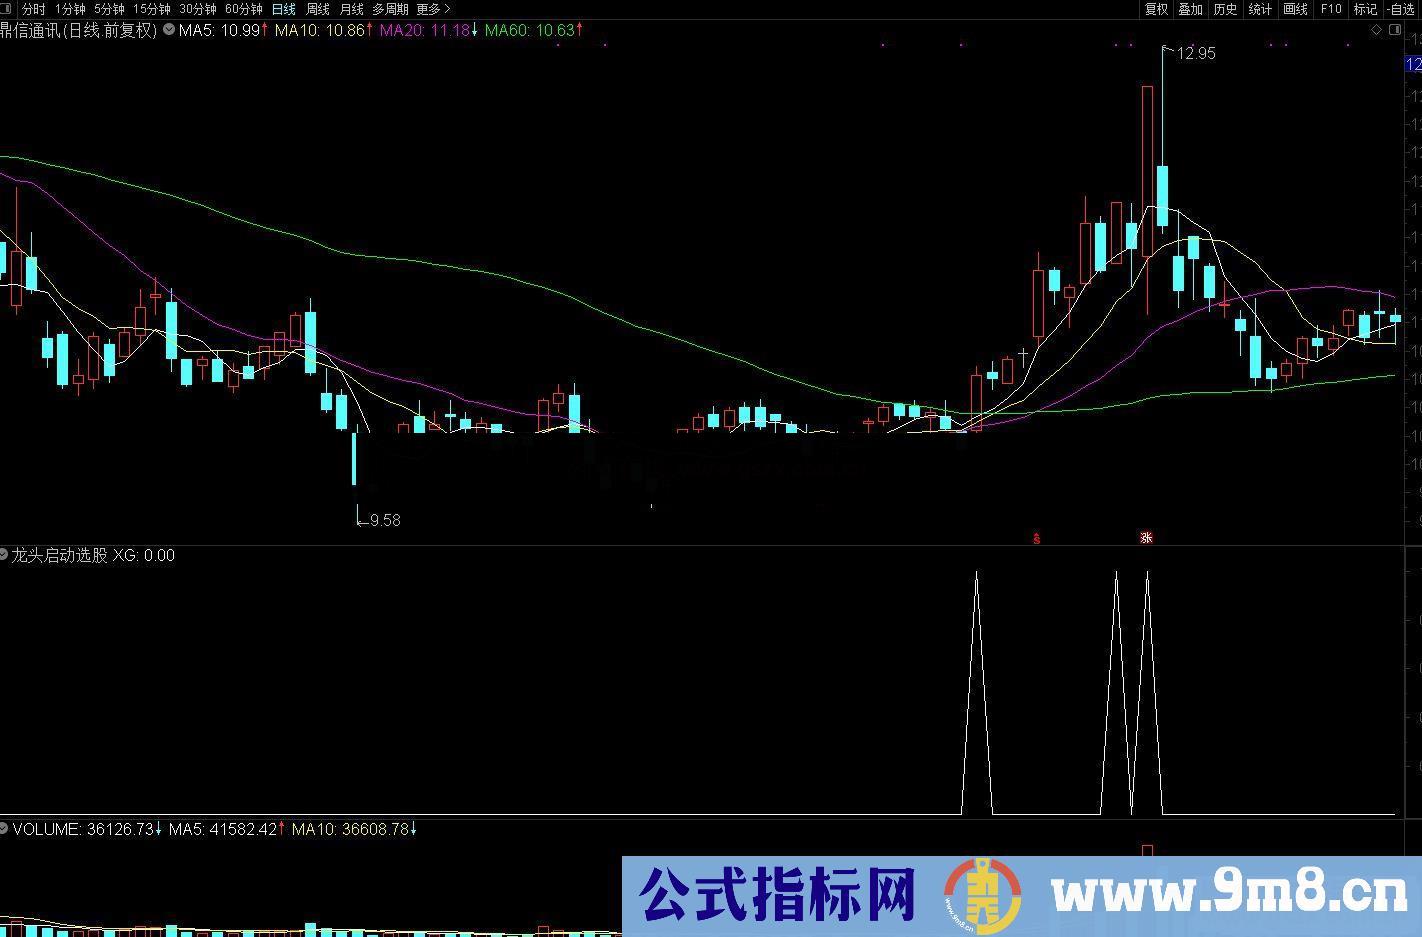Click the 鼎信通讯(日线.前复权) title
1422x937 pixels.
(79, 30)
